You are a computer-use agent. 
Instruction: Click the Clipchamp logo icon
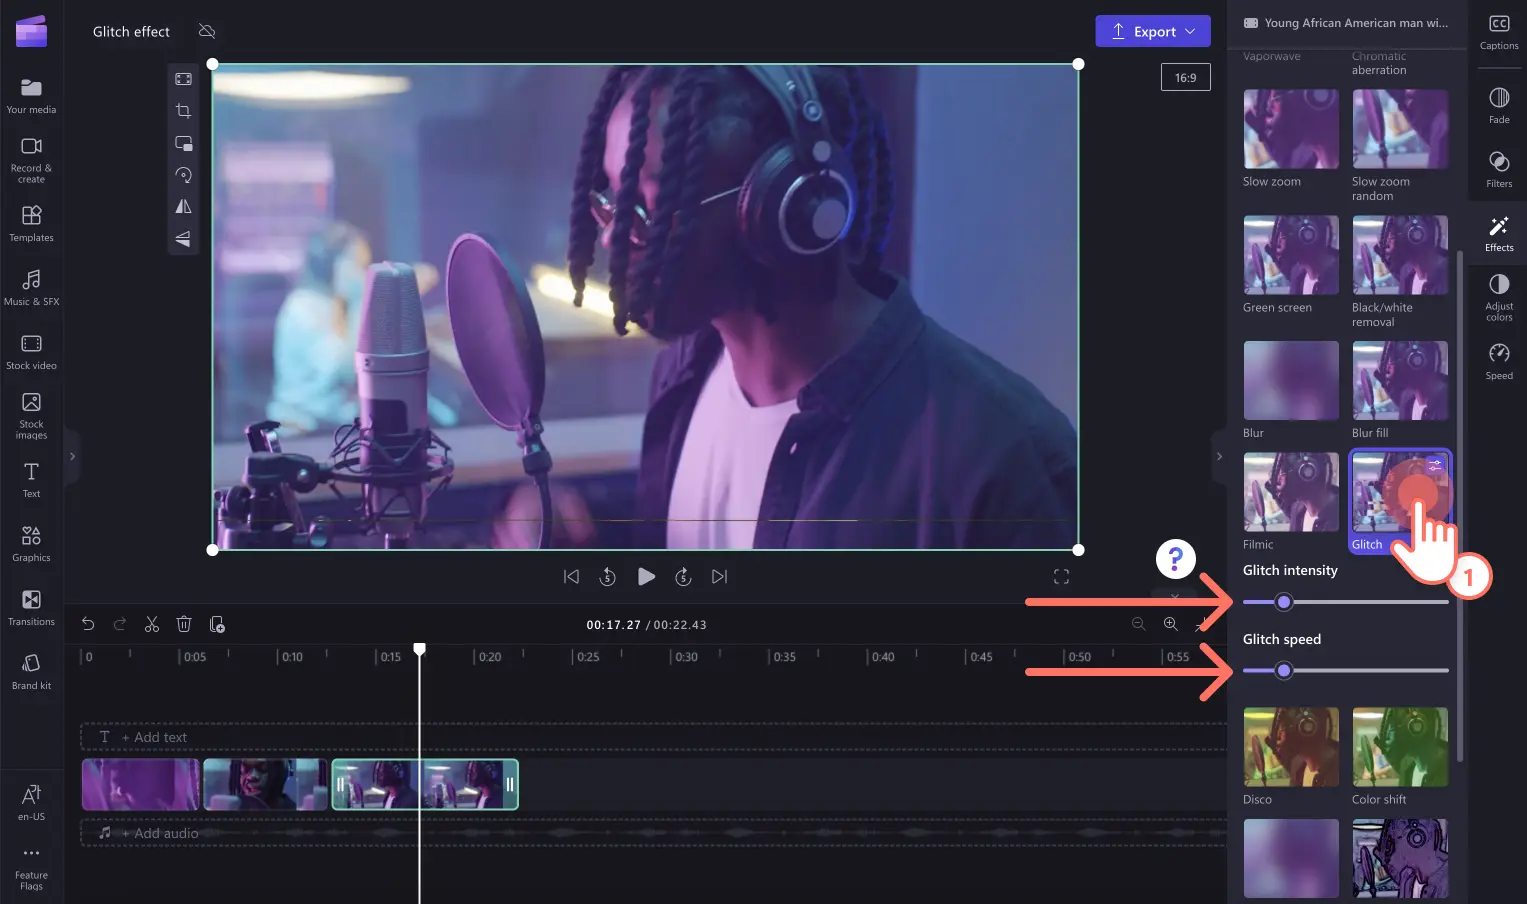[x=31, y=31]
